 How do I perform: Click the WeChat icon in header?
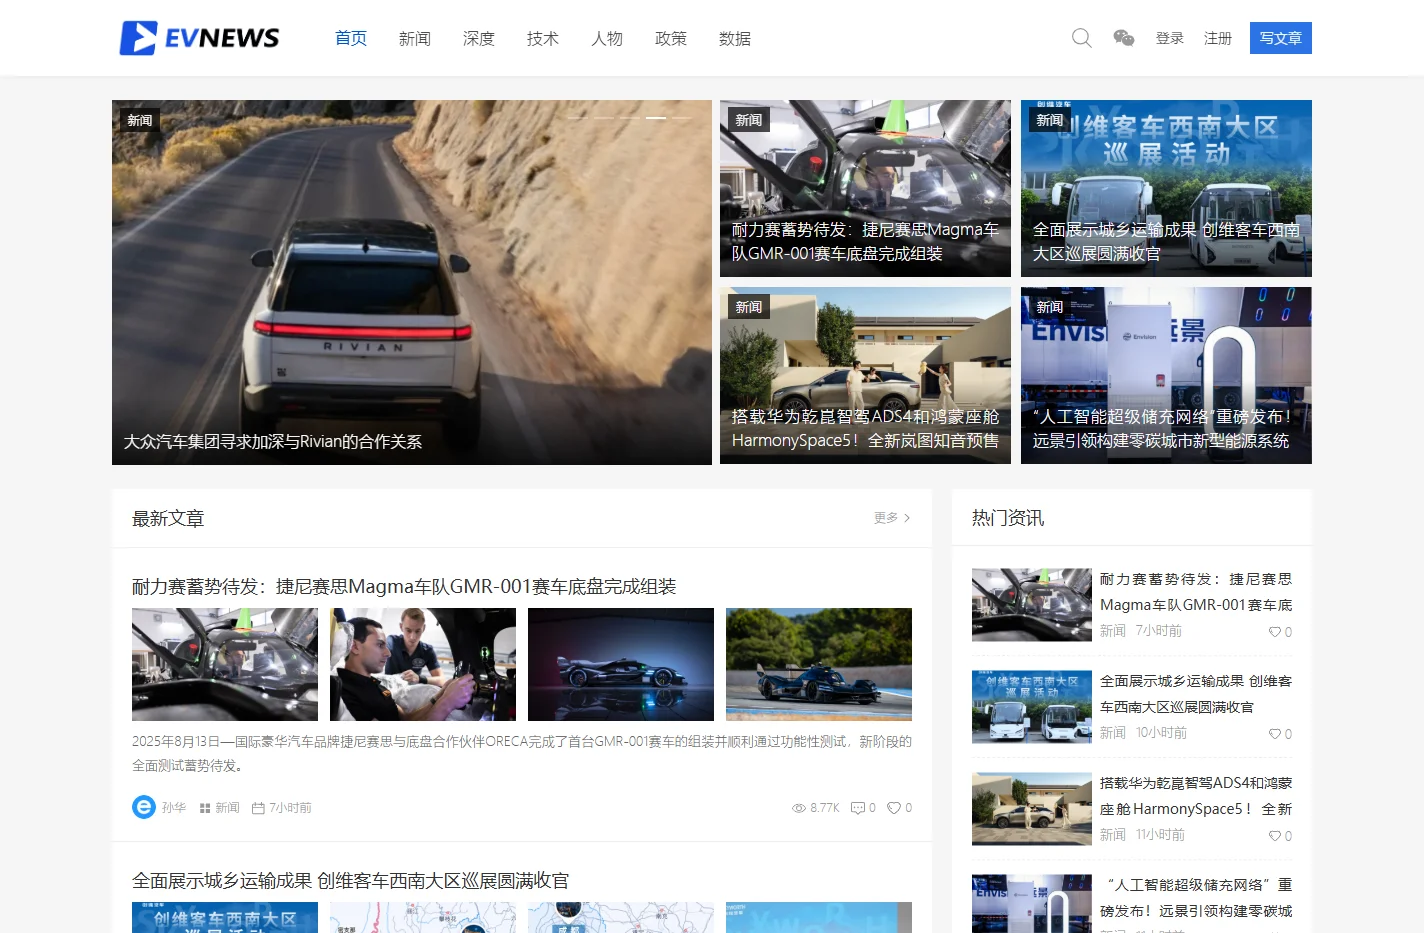tap(1124, 38)
